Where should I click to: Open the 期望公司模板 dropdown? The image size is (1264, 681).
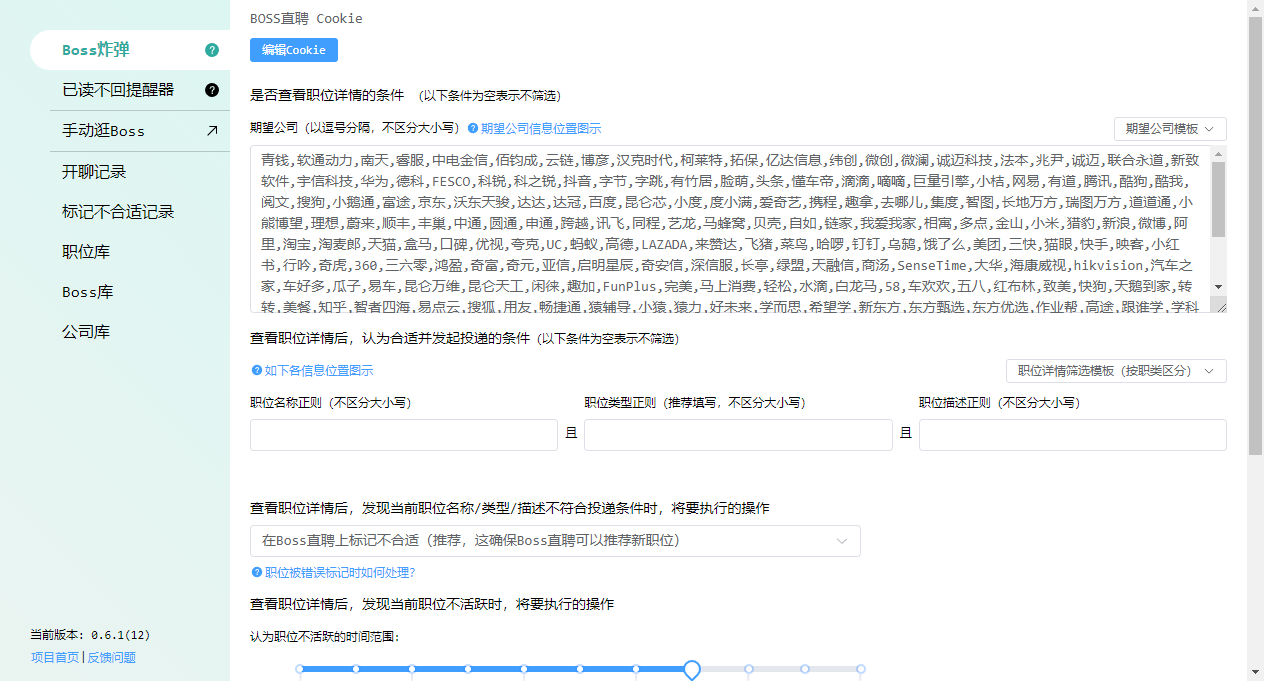1169,129
